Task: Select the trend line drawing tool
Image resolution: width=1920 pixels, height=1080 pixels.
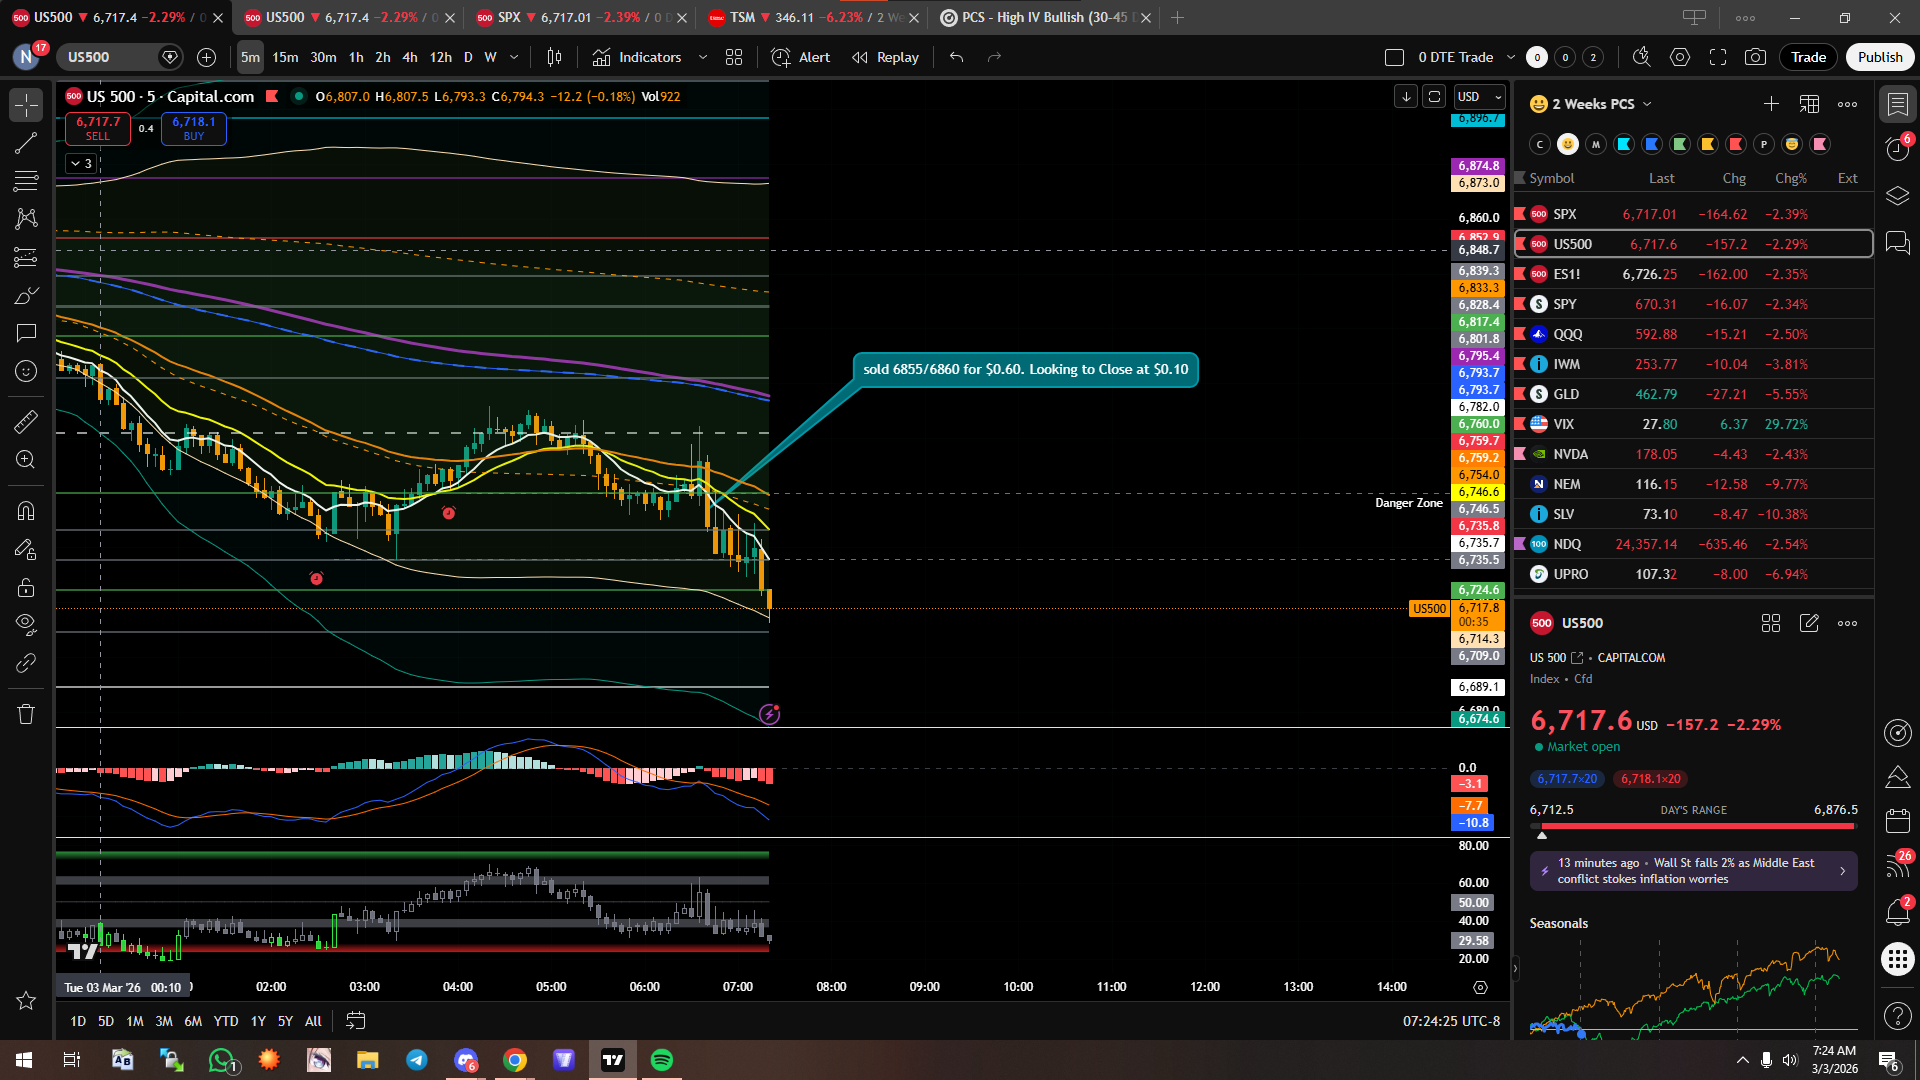Action: pos(26,143)
